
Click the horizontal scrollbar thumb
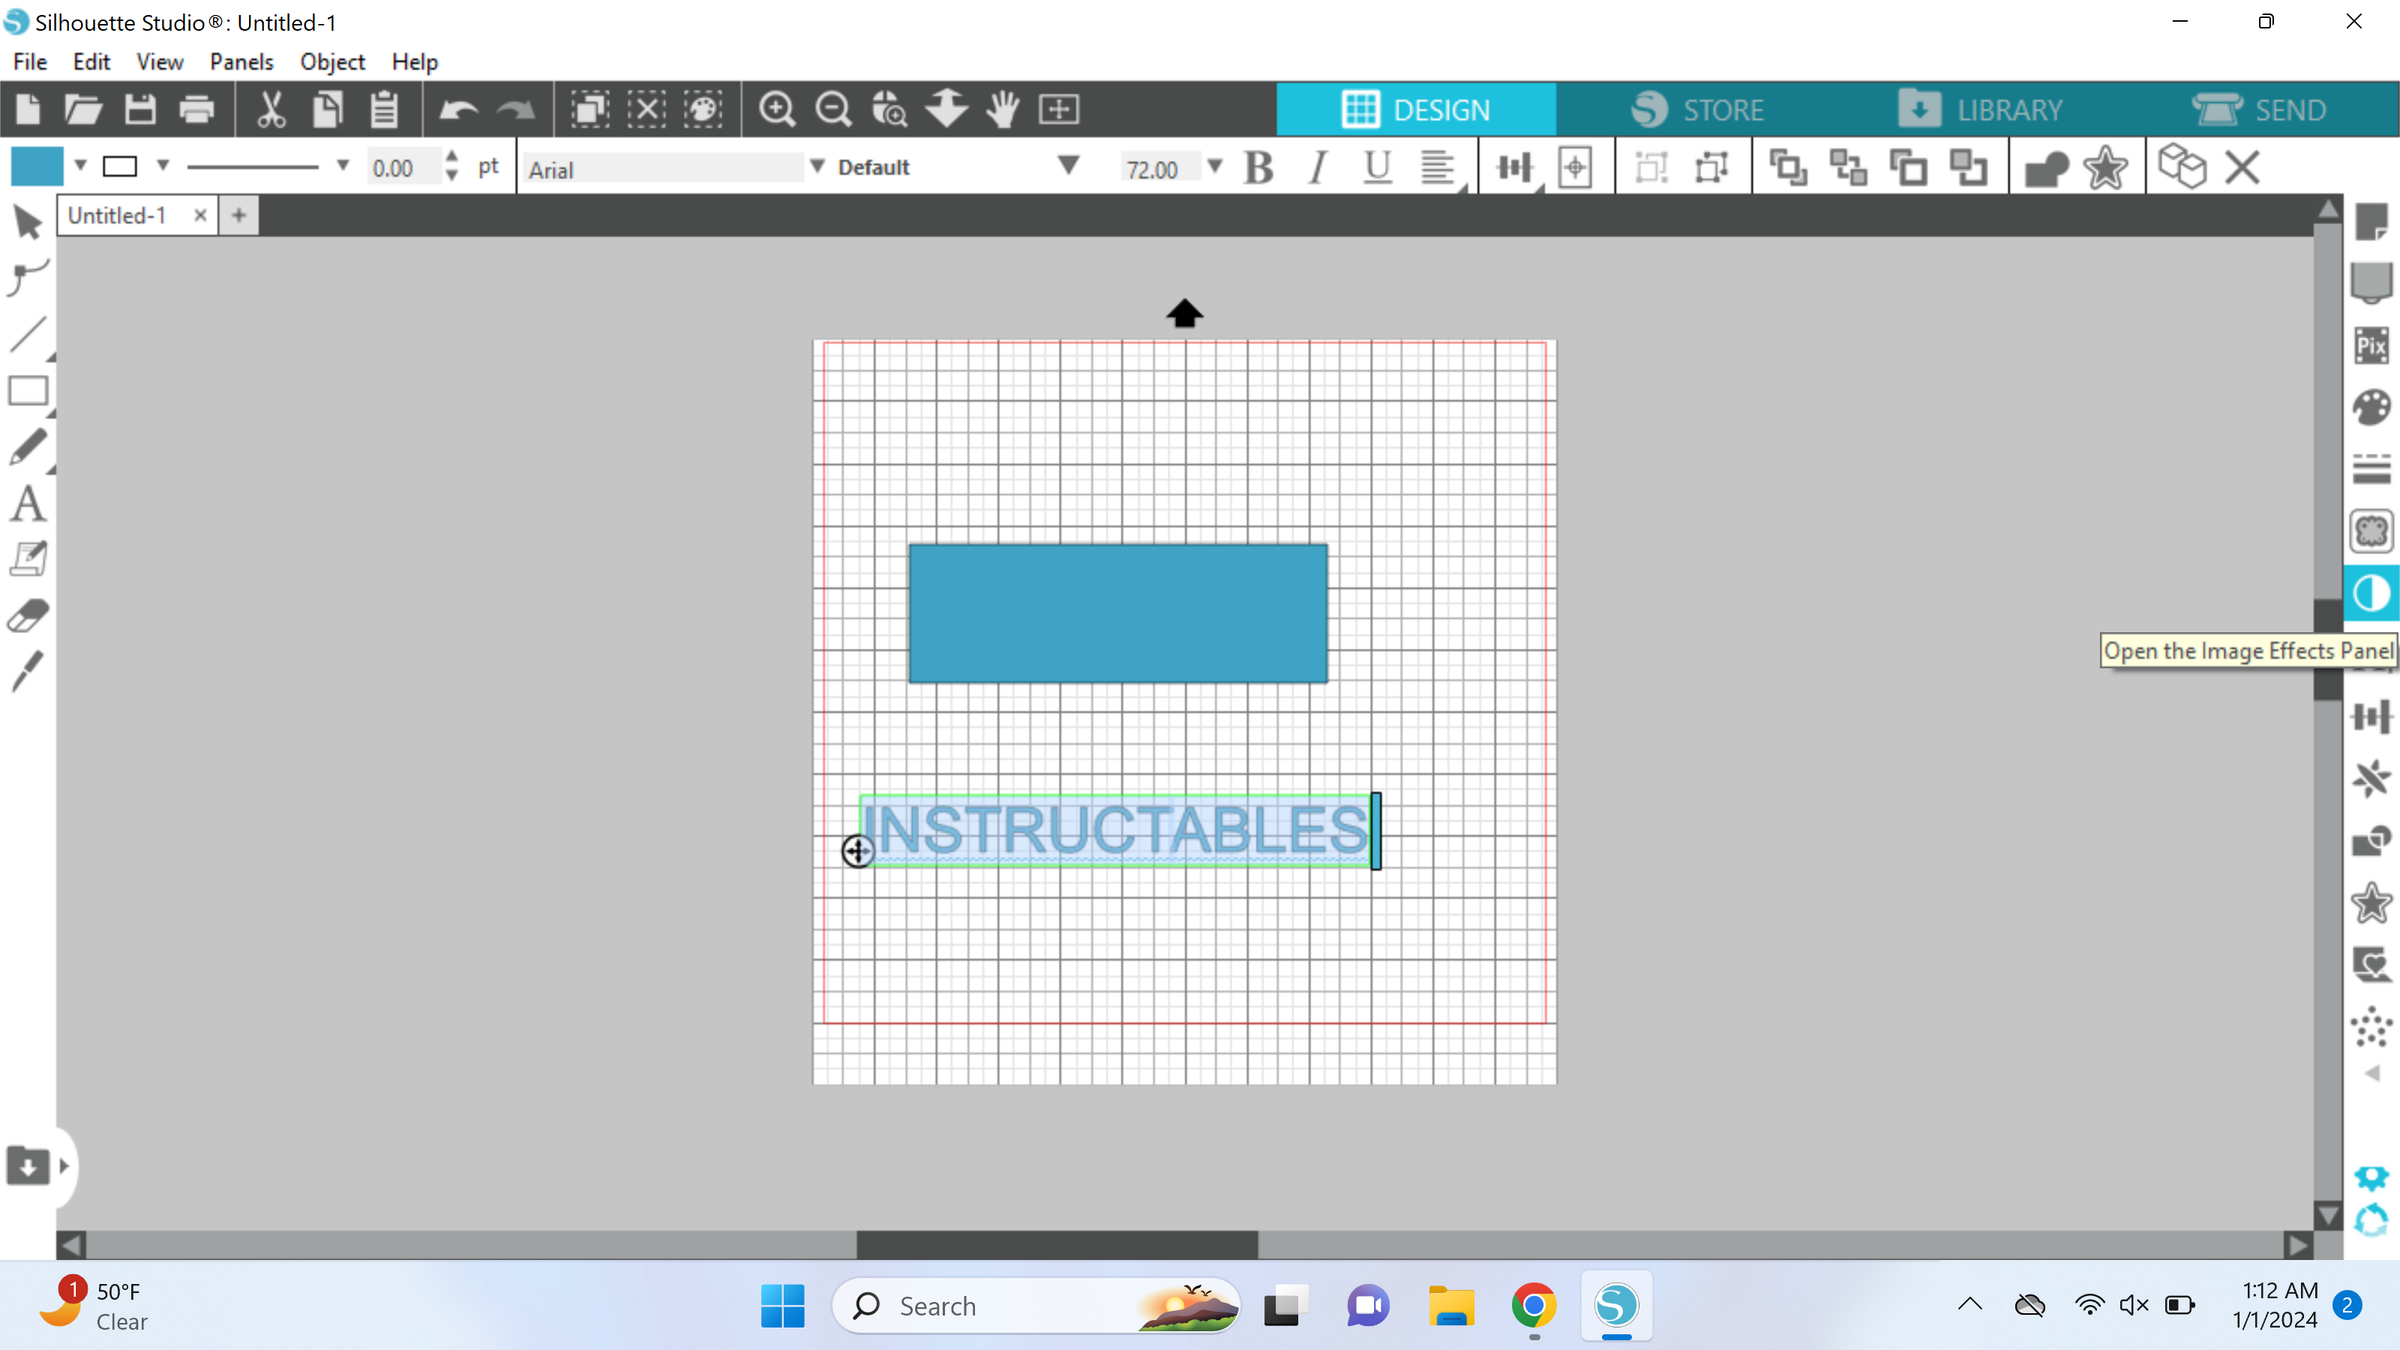point(1057,1245)
